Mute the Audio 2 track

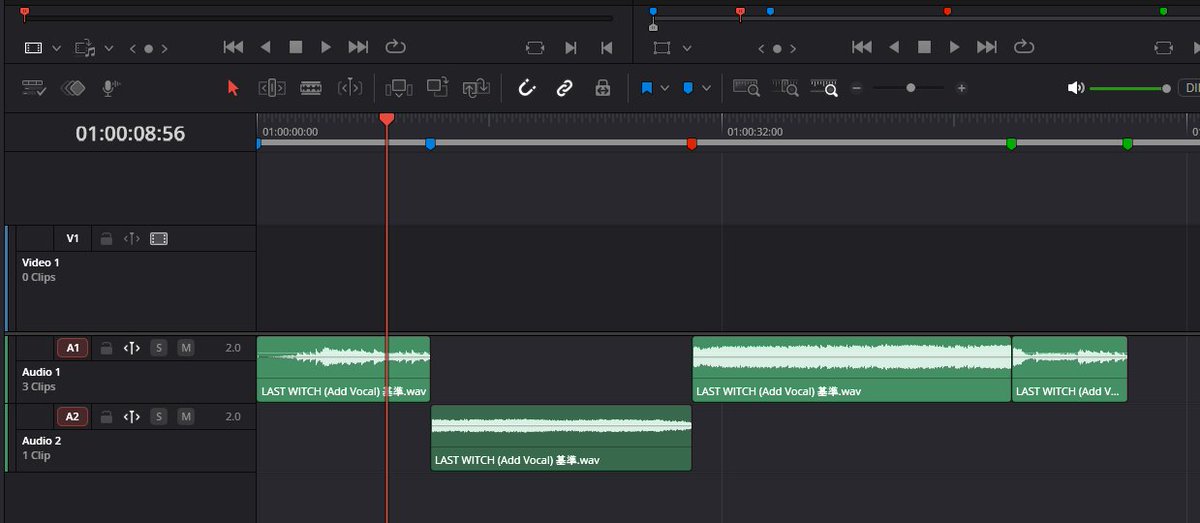pyautogui.click(x=185, y=417)
